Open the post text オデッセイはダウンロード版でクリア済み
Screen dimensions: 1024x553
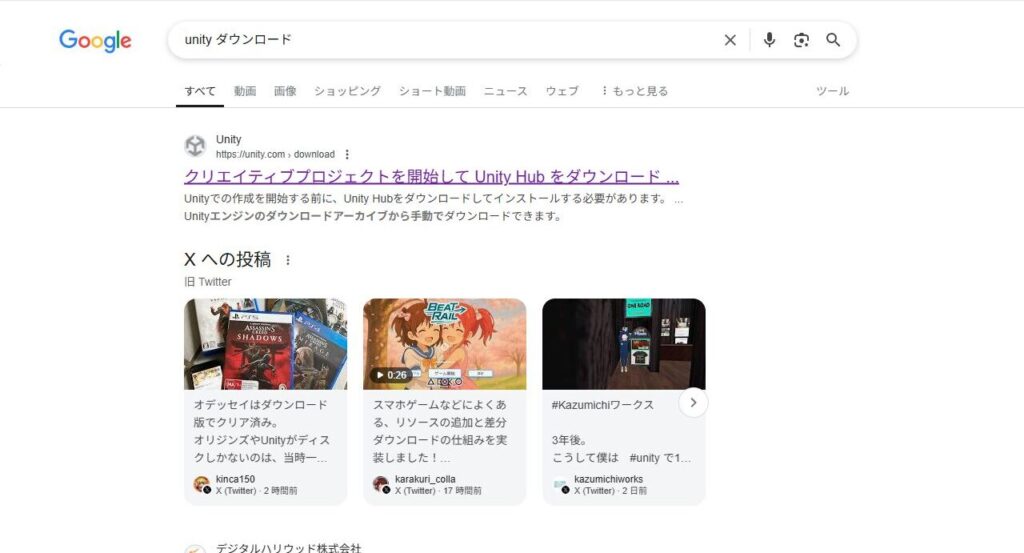(x=261, y=431)
